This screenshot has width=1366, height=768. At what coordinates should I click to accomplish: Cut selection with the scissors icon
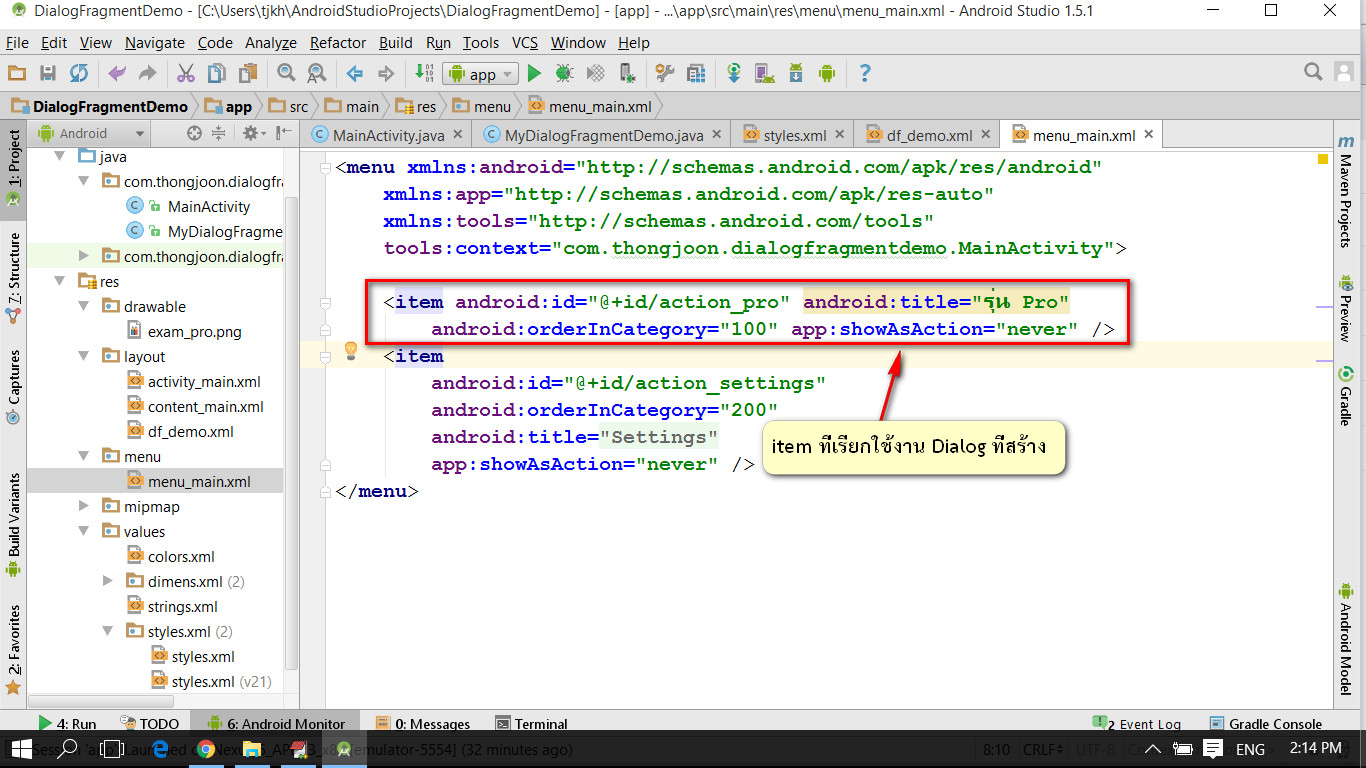pyautogui.click(x=185, y=73)
